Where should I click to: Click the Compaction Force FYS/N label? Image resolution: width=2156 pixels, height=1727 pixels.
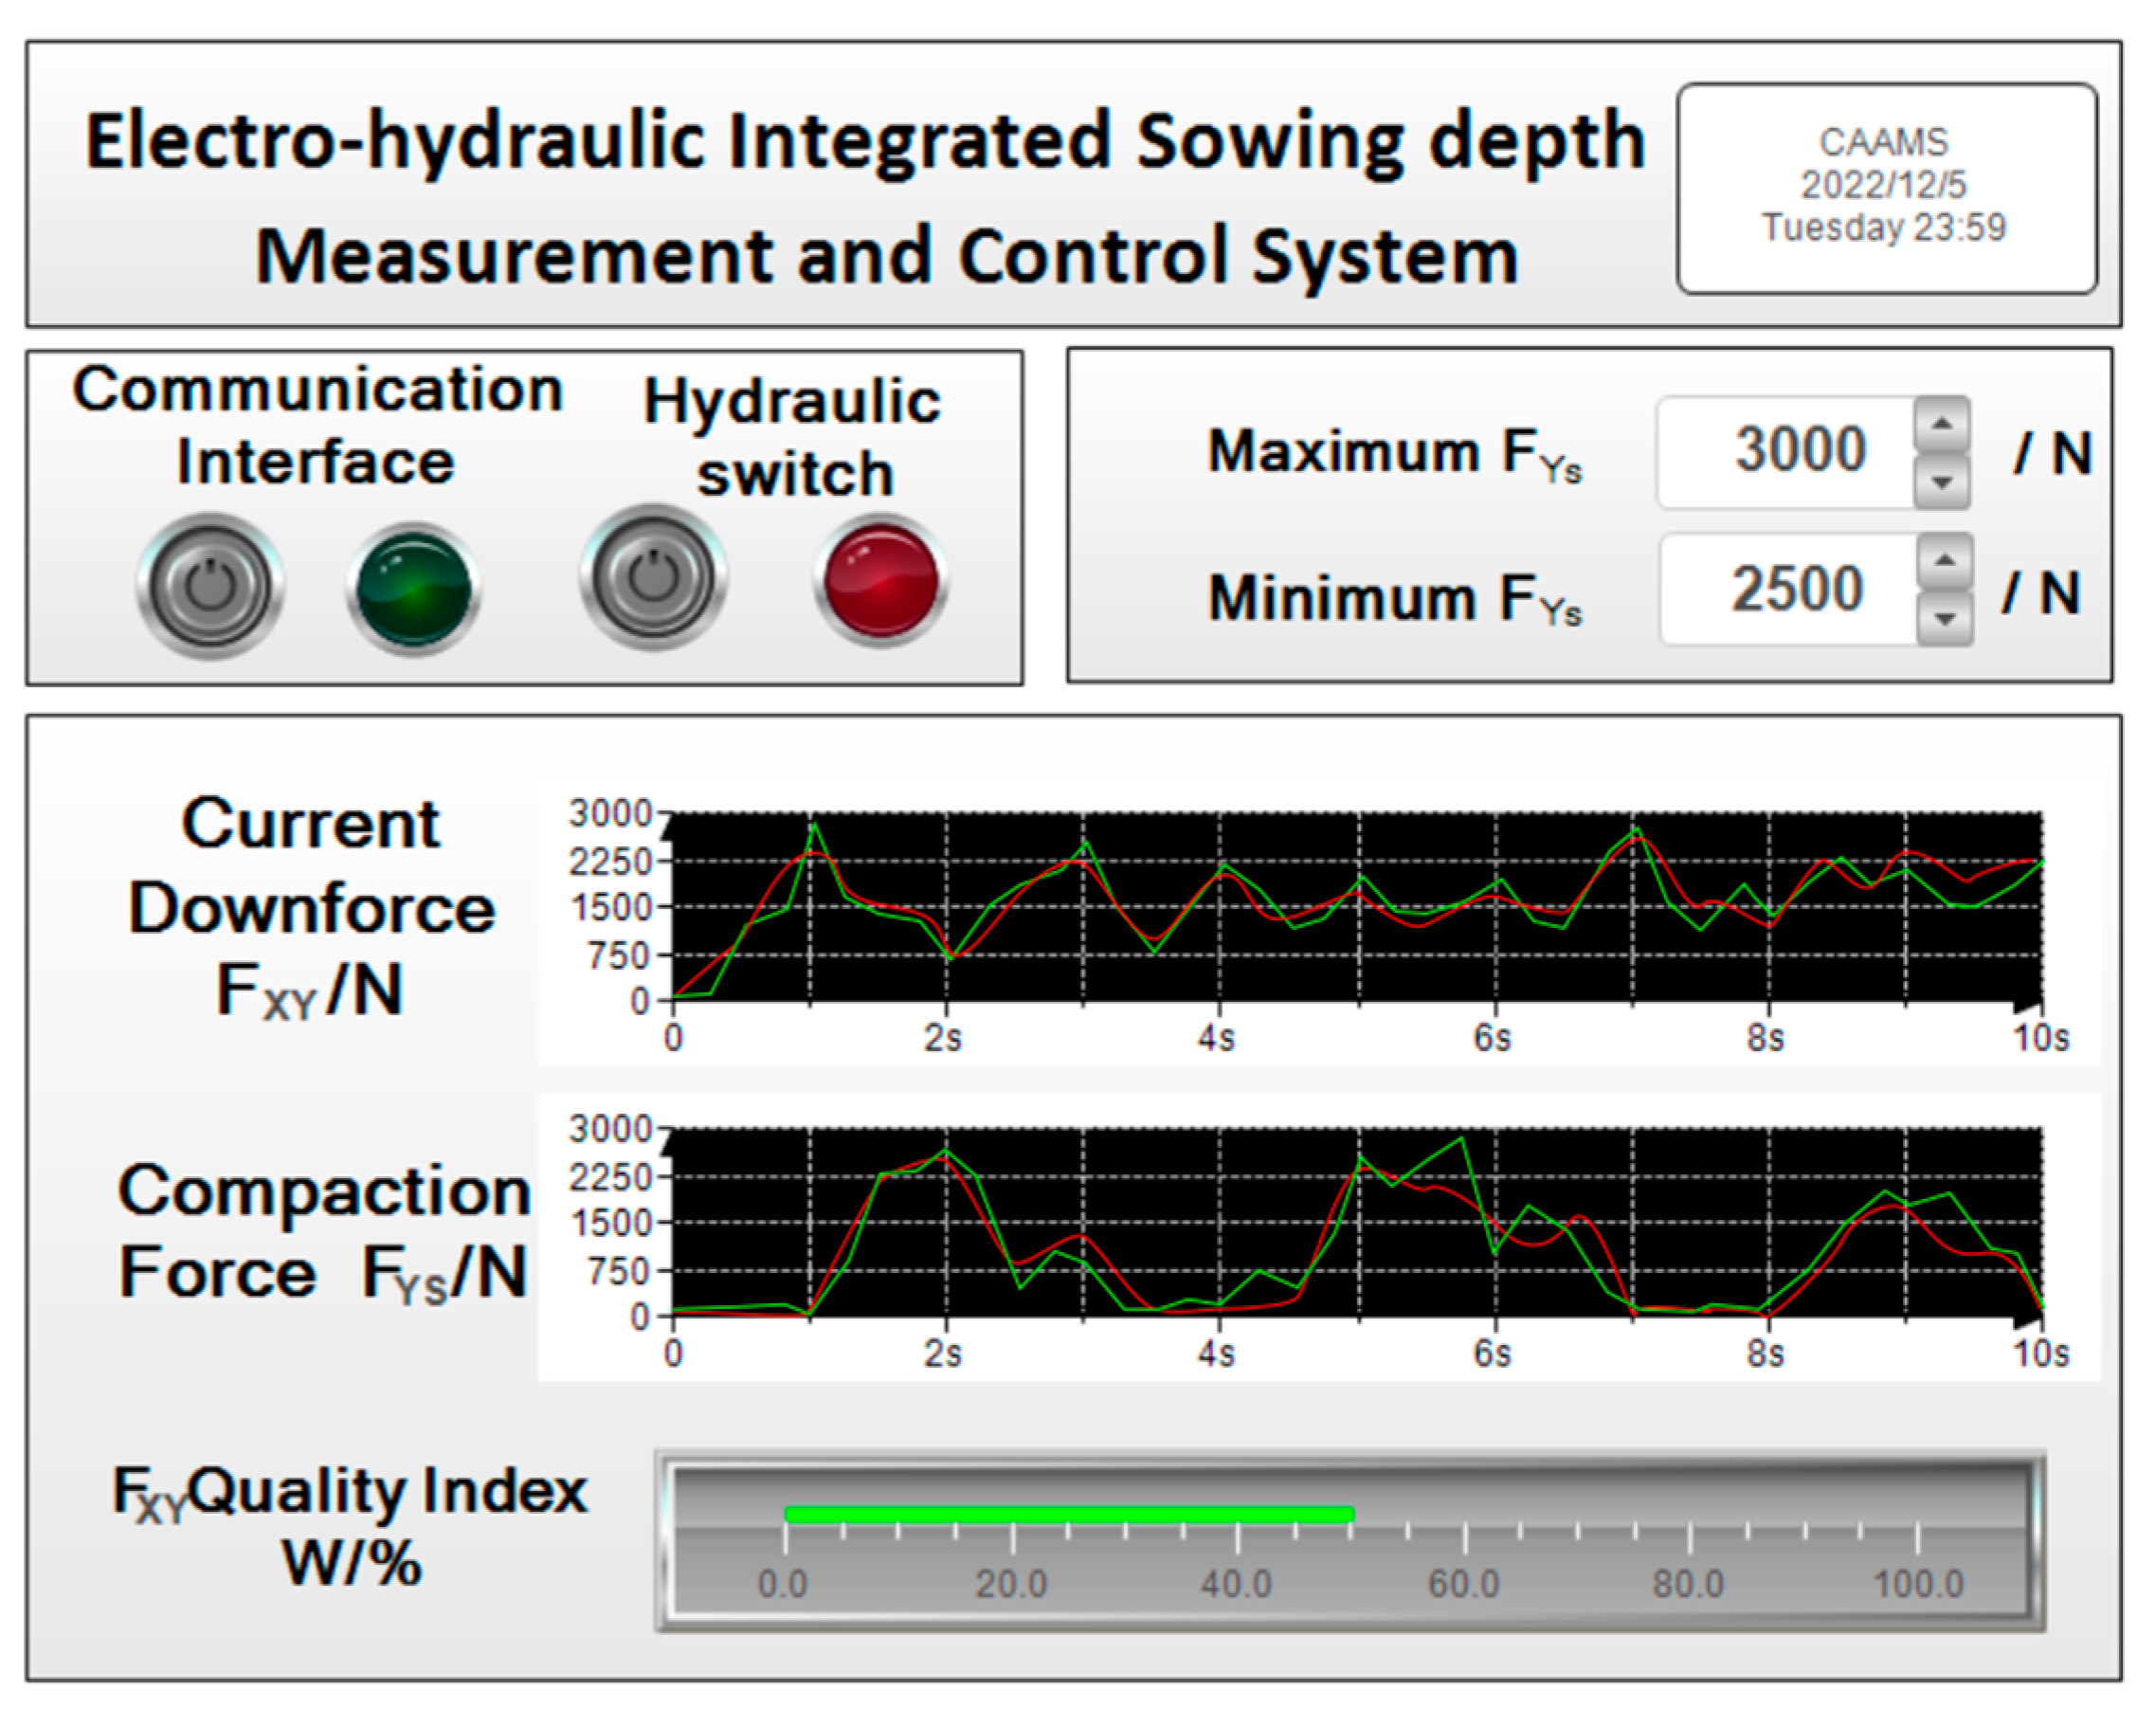click(x=322, y=1232)
